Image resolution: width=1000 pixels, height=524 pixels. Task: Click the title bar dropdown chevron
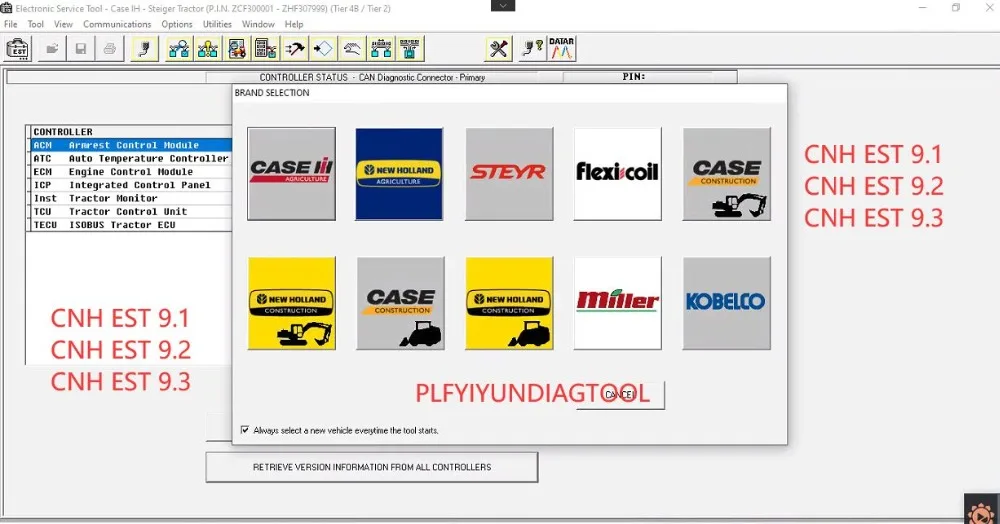503,6
